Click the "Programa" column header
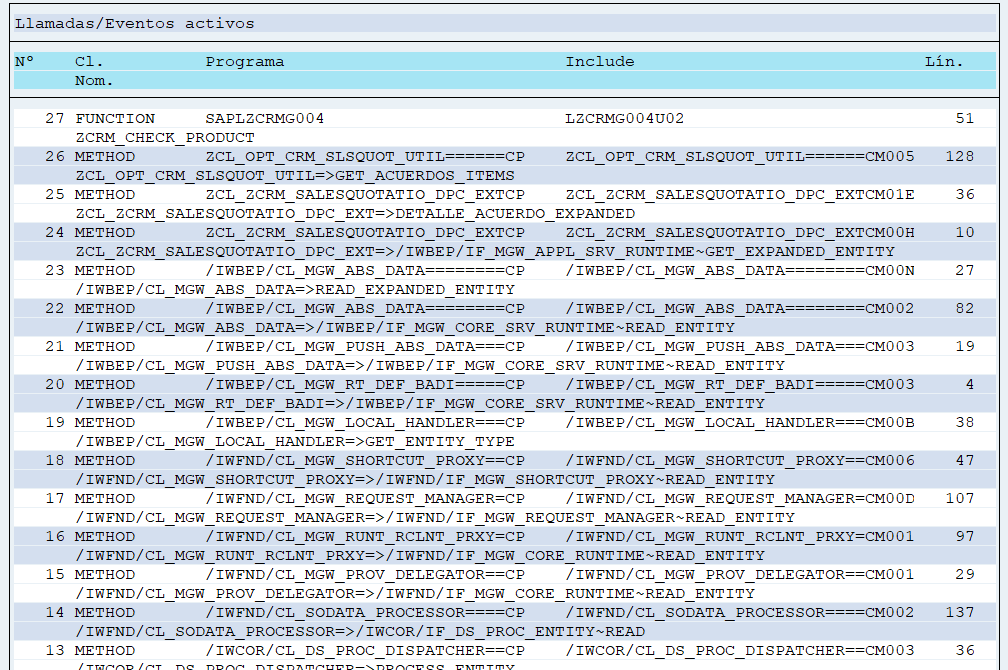The image size is (1008, 670). pyautogui.click(x=244, y=62)
